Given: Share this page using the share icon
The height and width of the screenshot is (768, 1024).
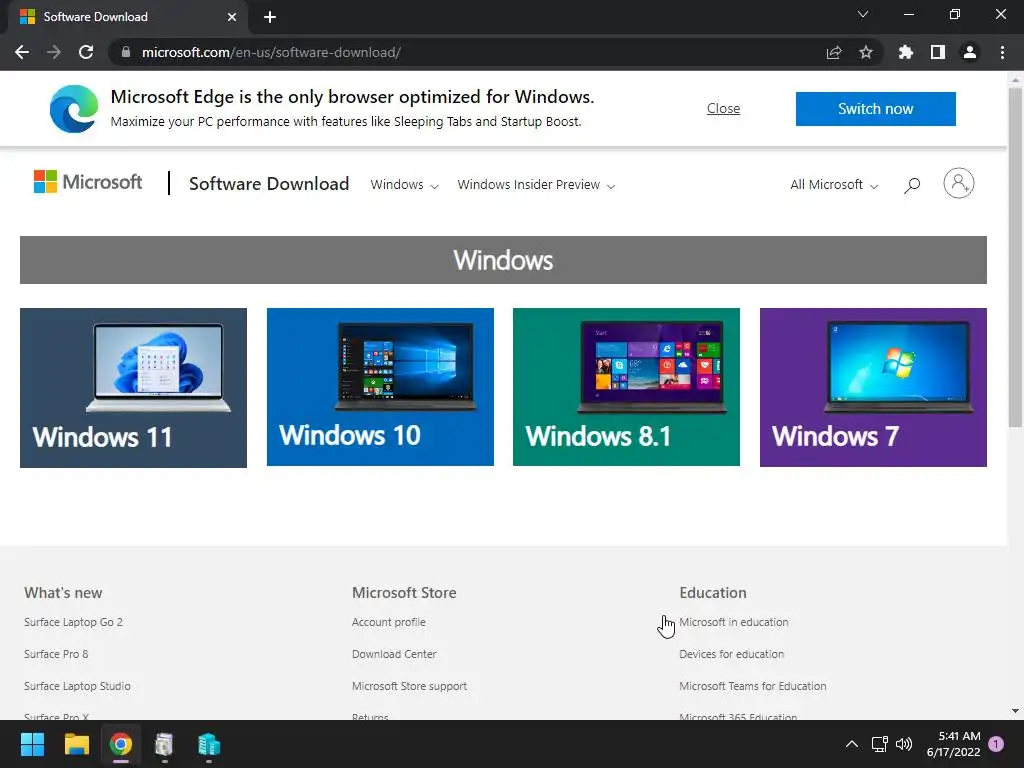Looking at the screenshot, I should click(x=833, y=52).
